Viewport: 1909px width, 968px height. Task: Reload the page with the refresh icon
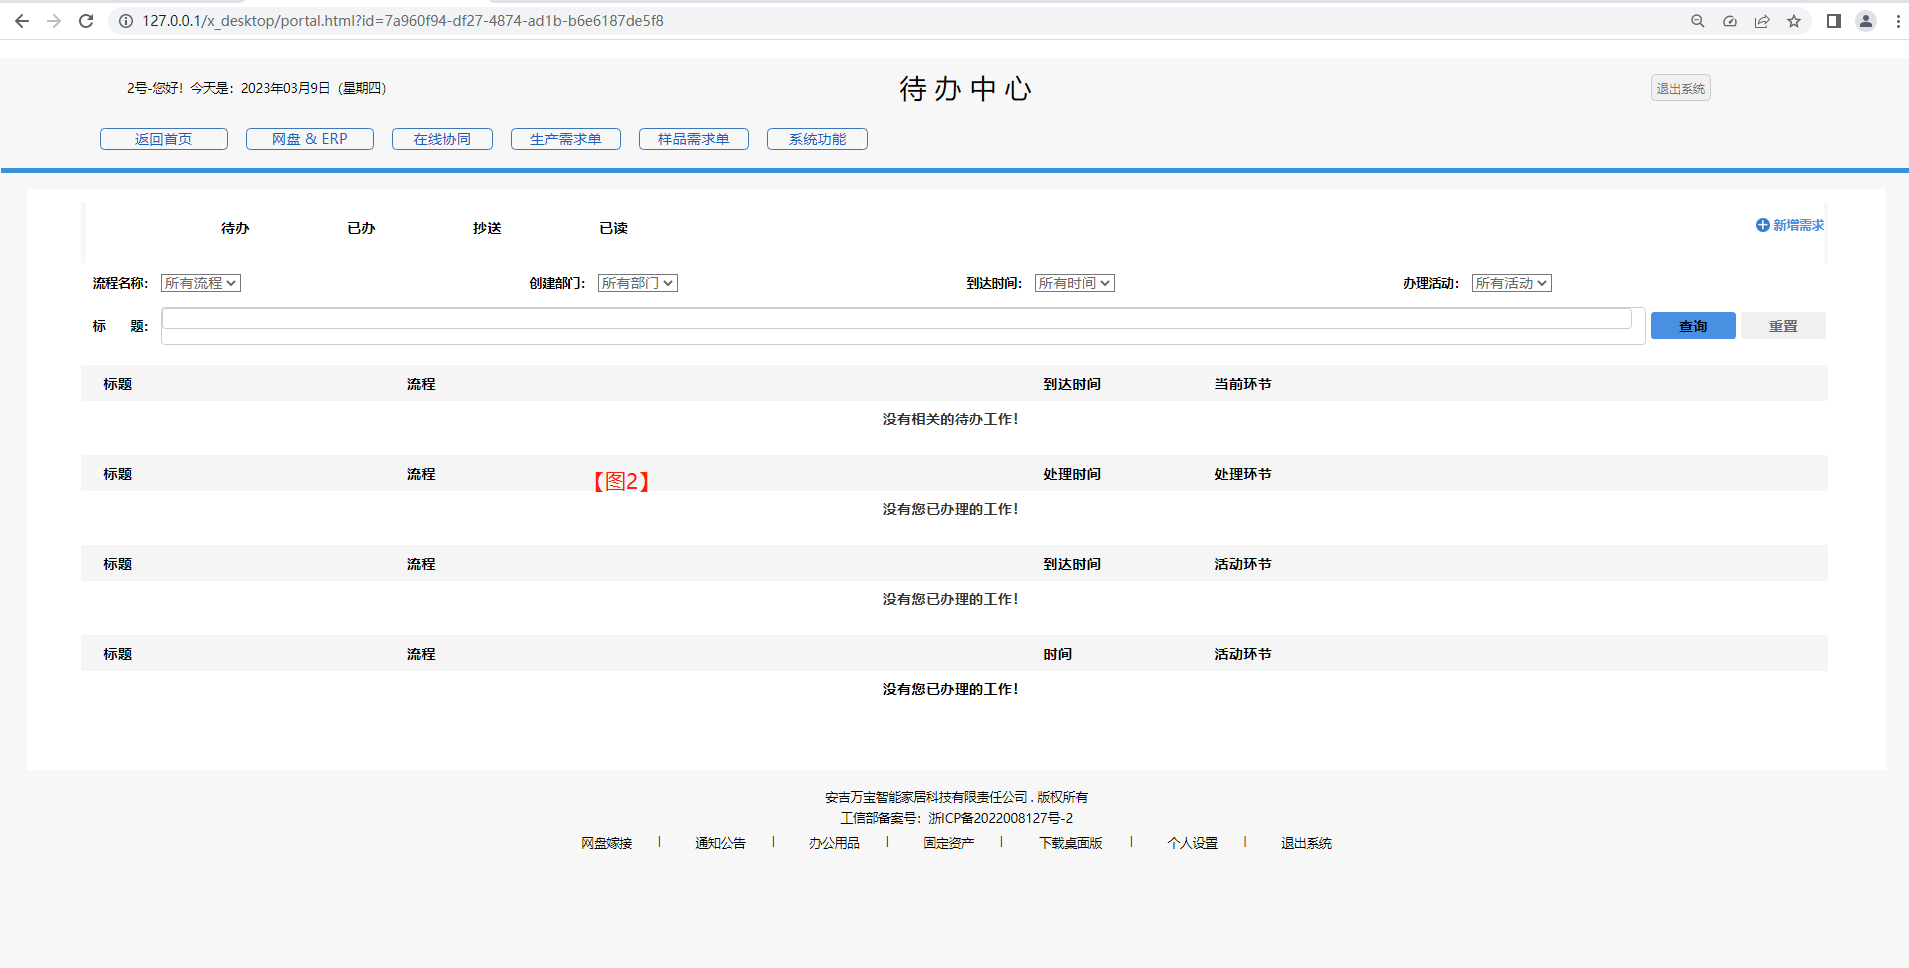point(86,21)
